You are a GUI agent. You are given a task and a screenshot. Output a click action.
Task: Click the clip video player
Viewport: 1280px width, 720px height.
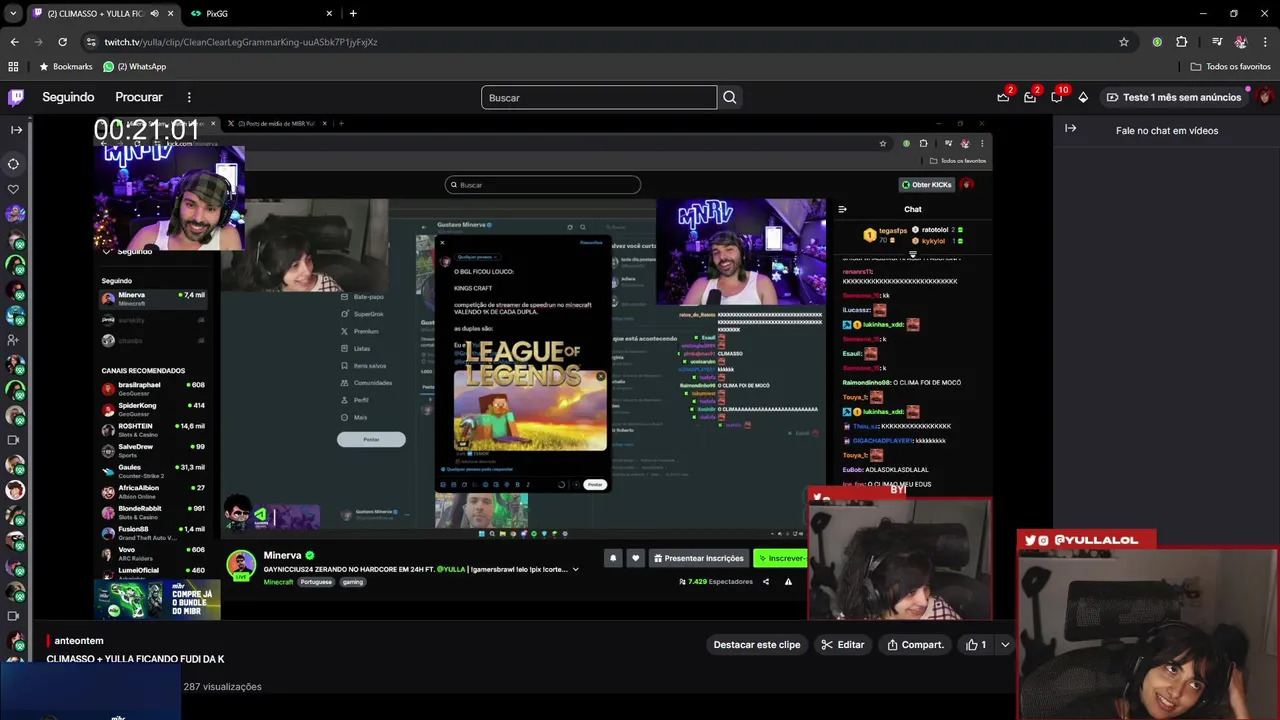point(542,366)
